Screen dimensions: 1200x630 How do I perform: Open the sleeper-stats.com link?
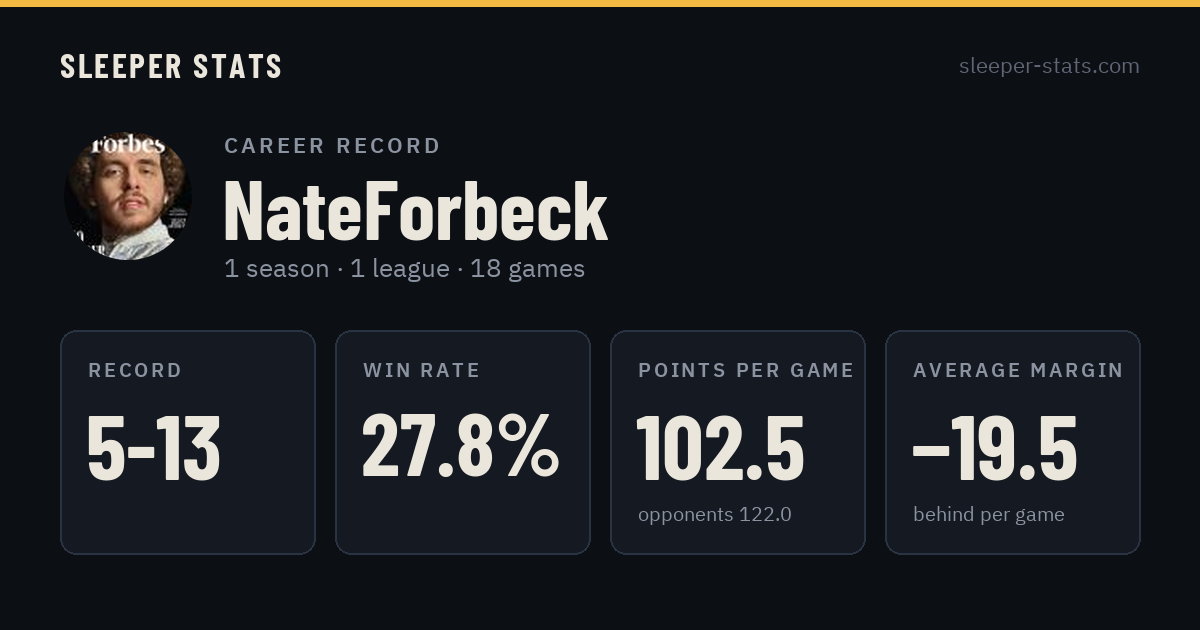[1049, 66]
